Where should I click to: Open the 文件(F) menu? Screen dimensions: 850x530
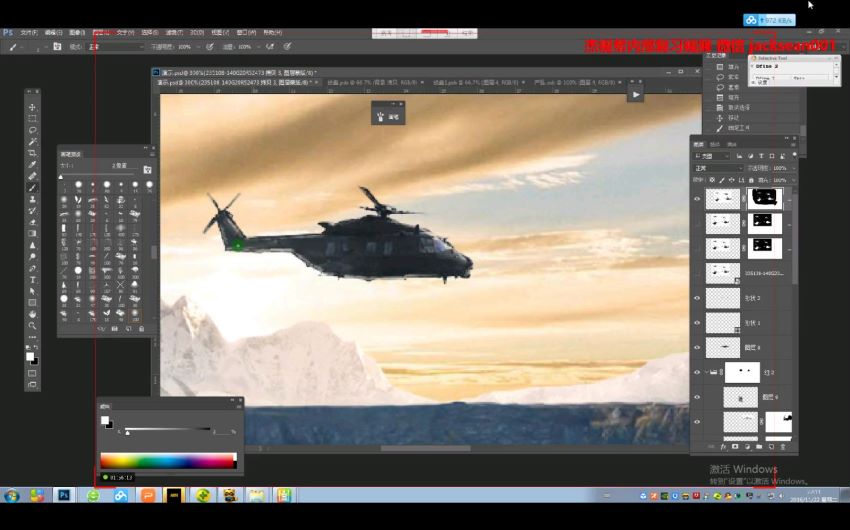(x=29, y=33)
